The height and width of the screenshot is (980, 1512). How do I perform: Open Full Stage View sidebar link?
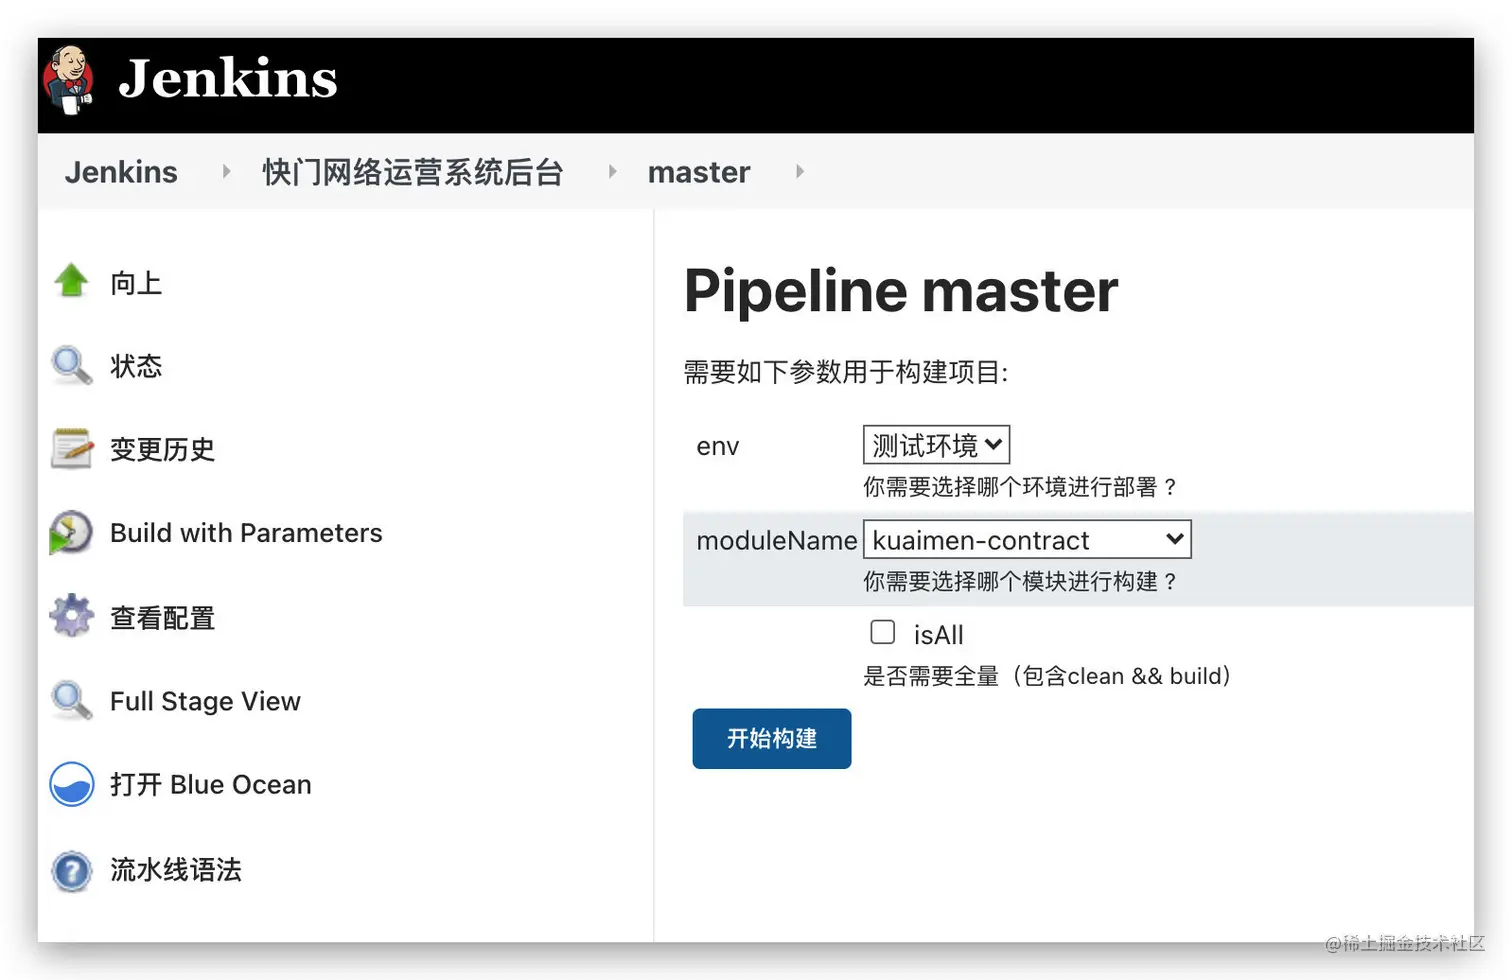pos(205,701)
